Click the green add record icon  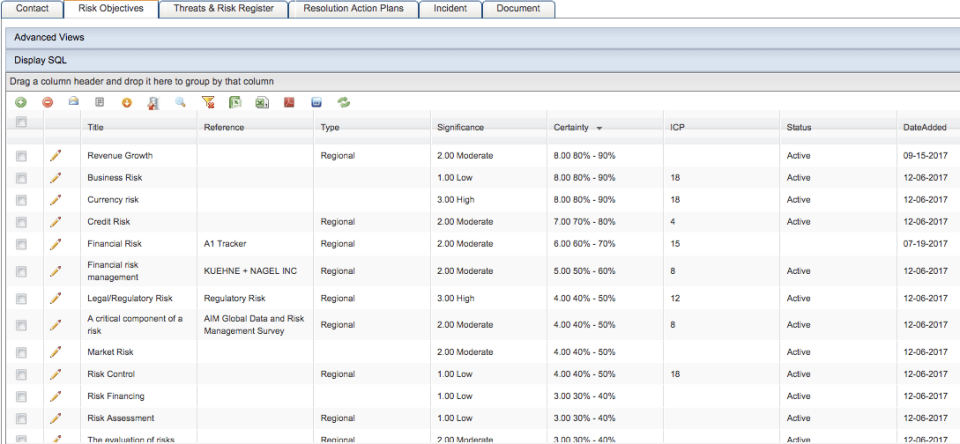21,102
